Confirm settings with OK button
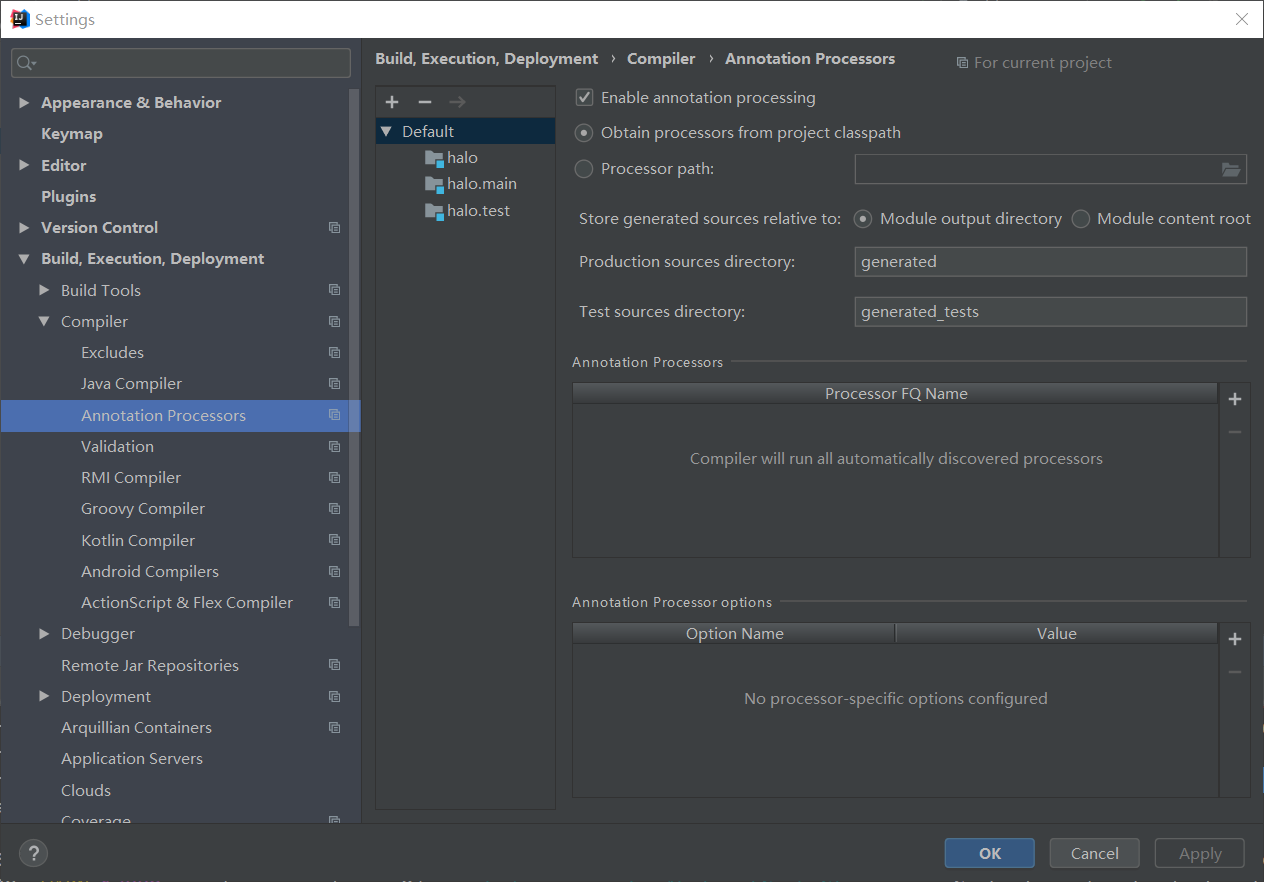This screenshot has width=1264, height=882. coord(990,853)
